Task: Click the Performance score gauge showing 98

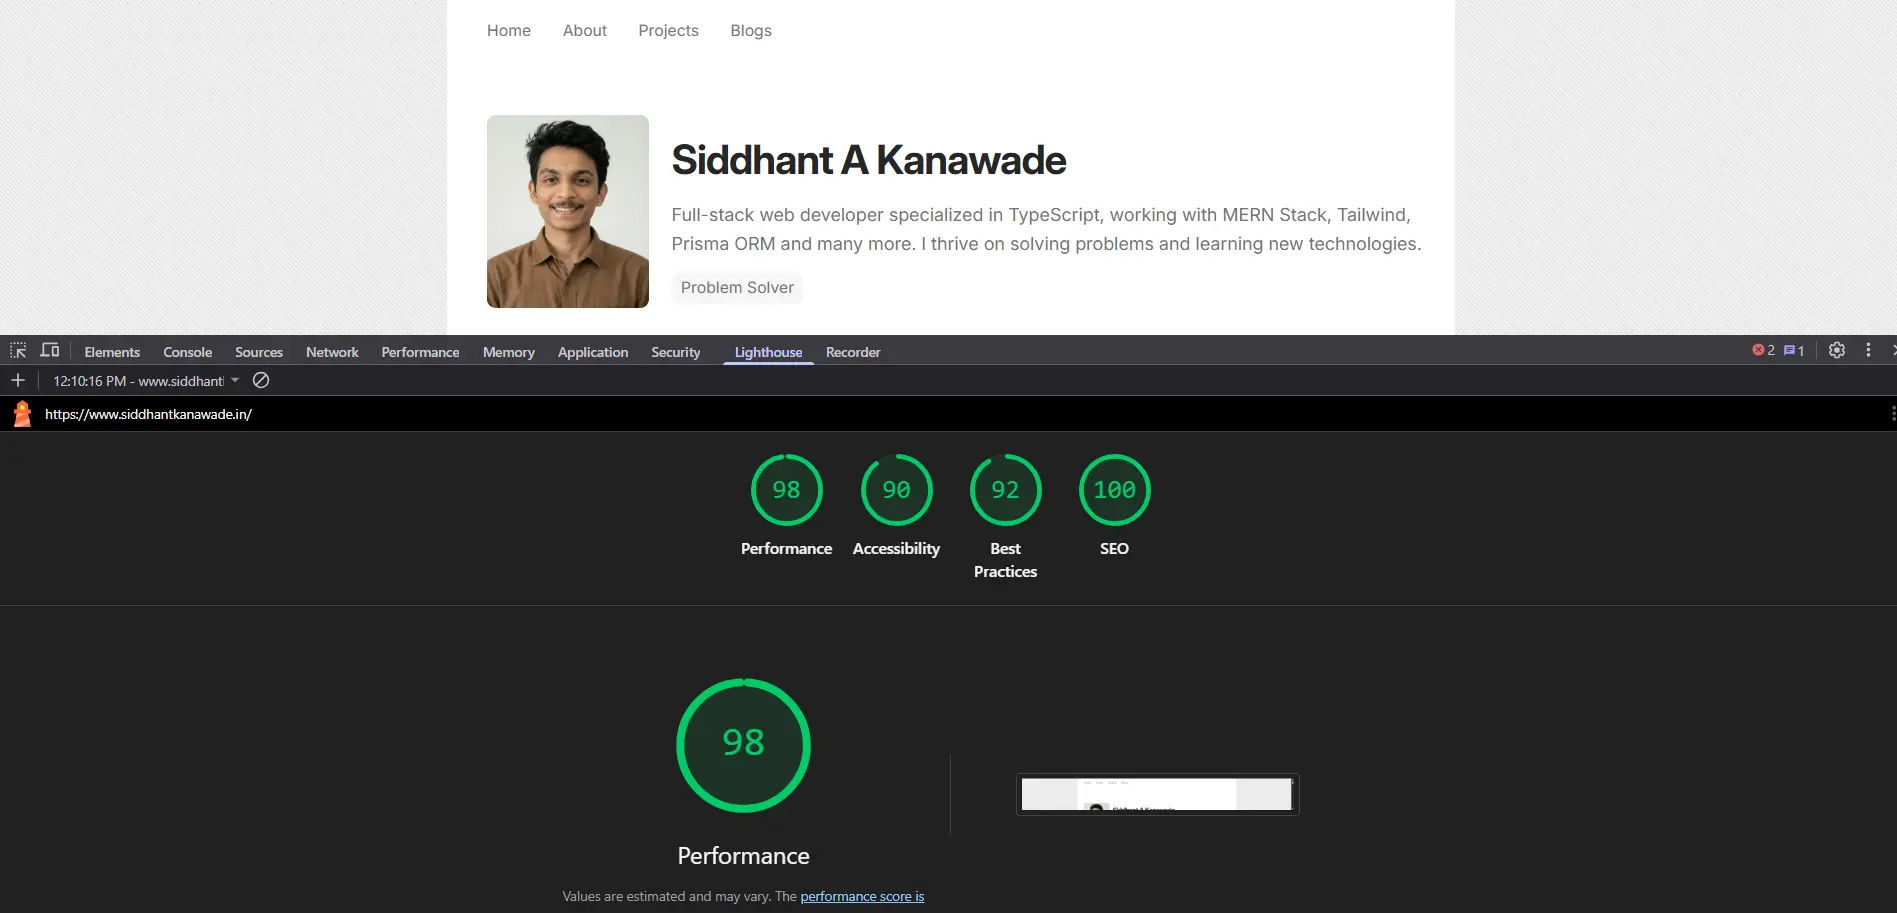Action: 742,745
